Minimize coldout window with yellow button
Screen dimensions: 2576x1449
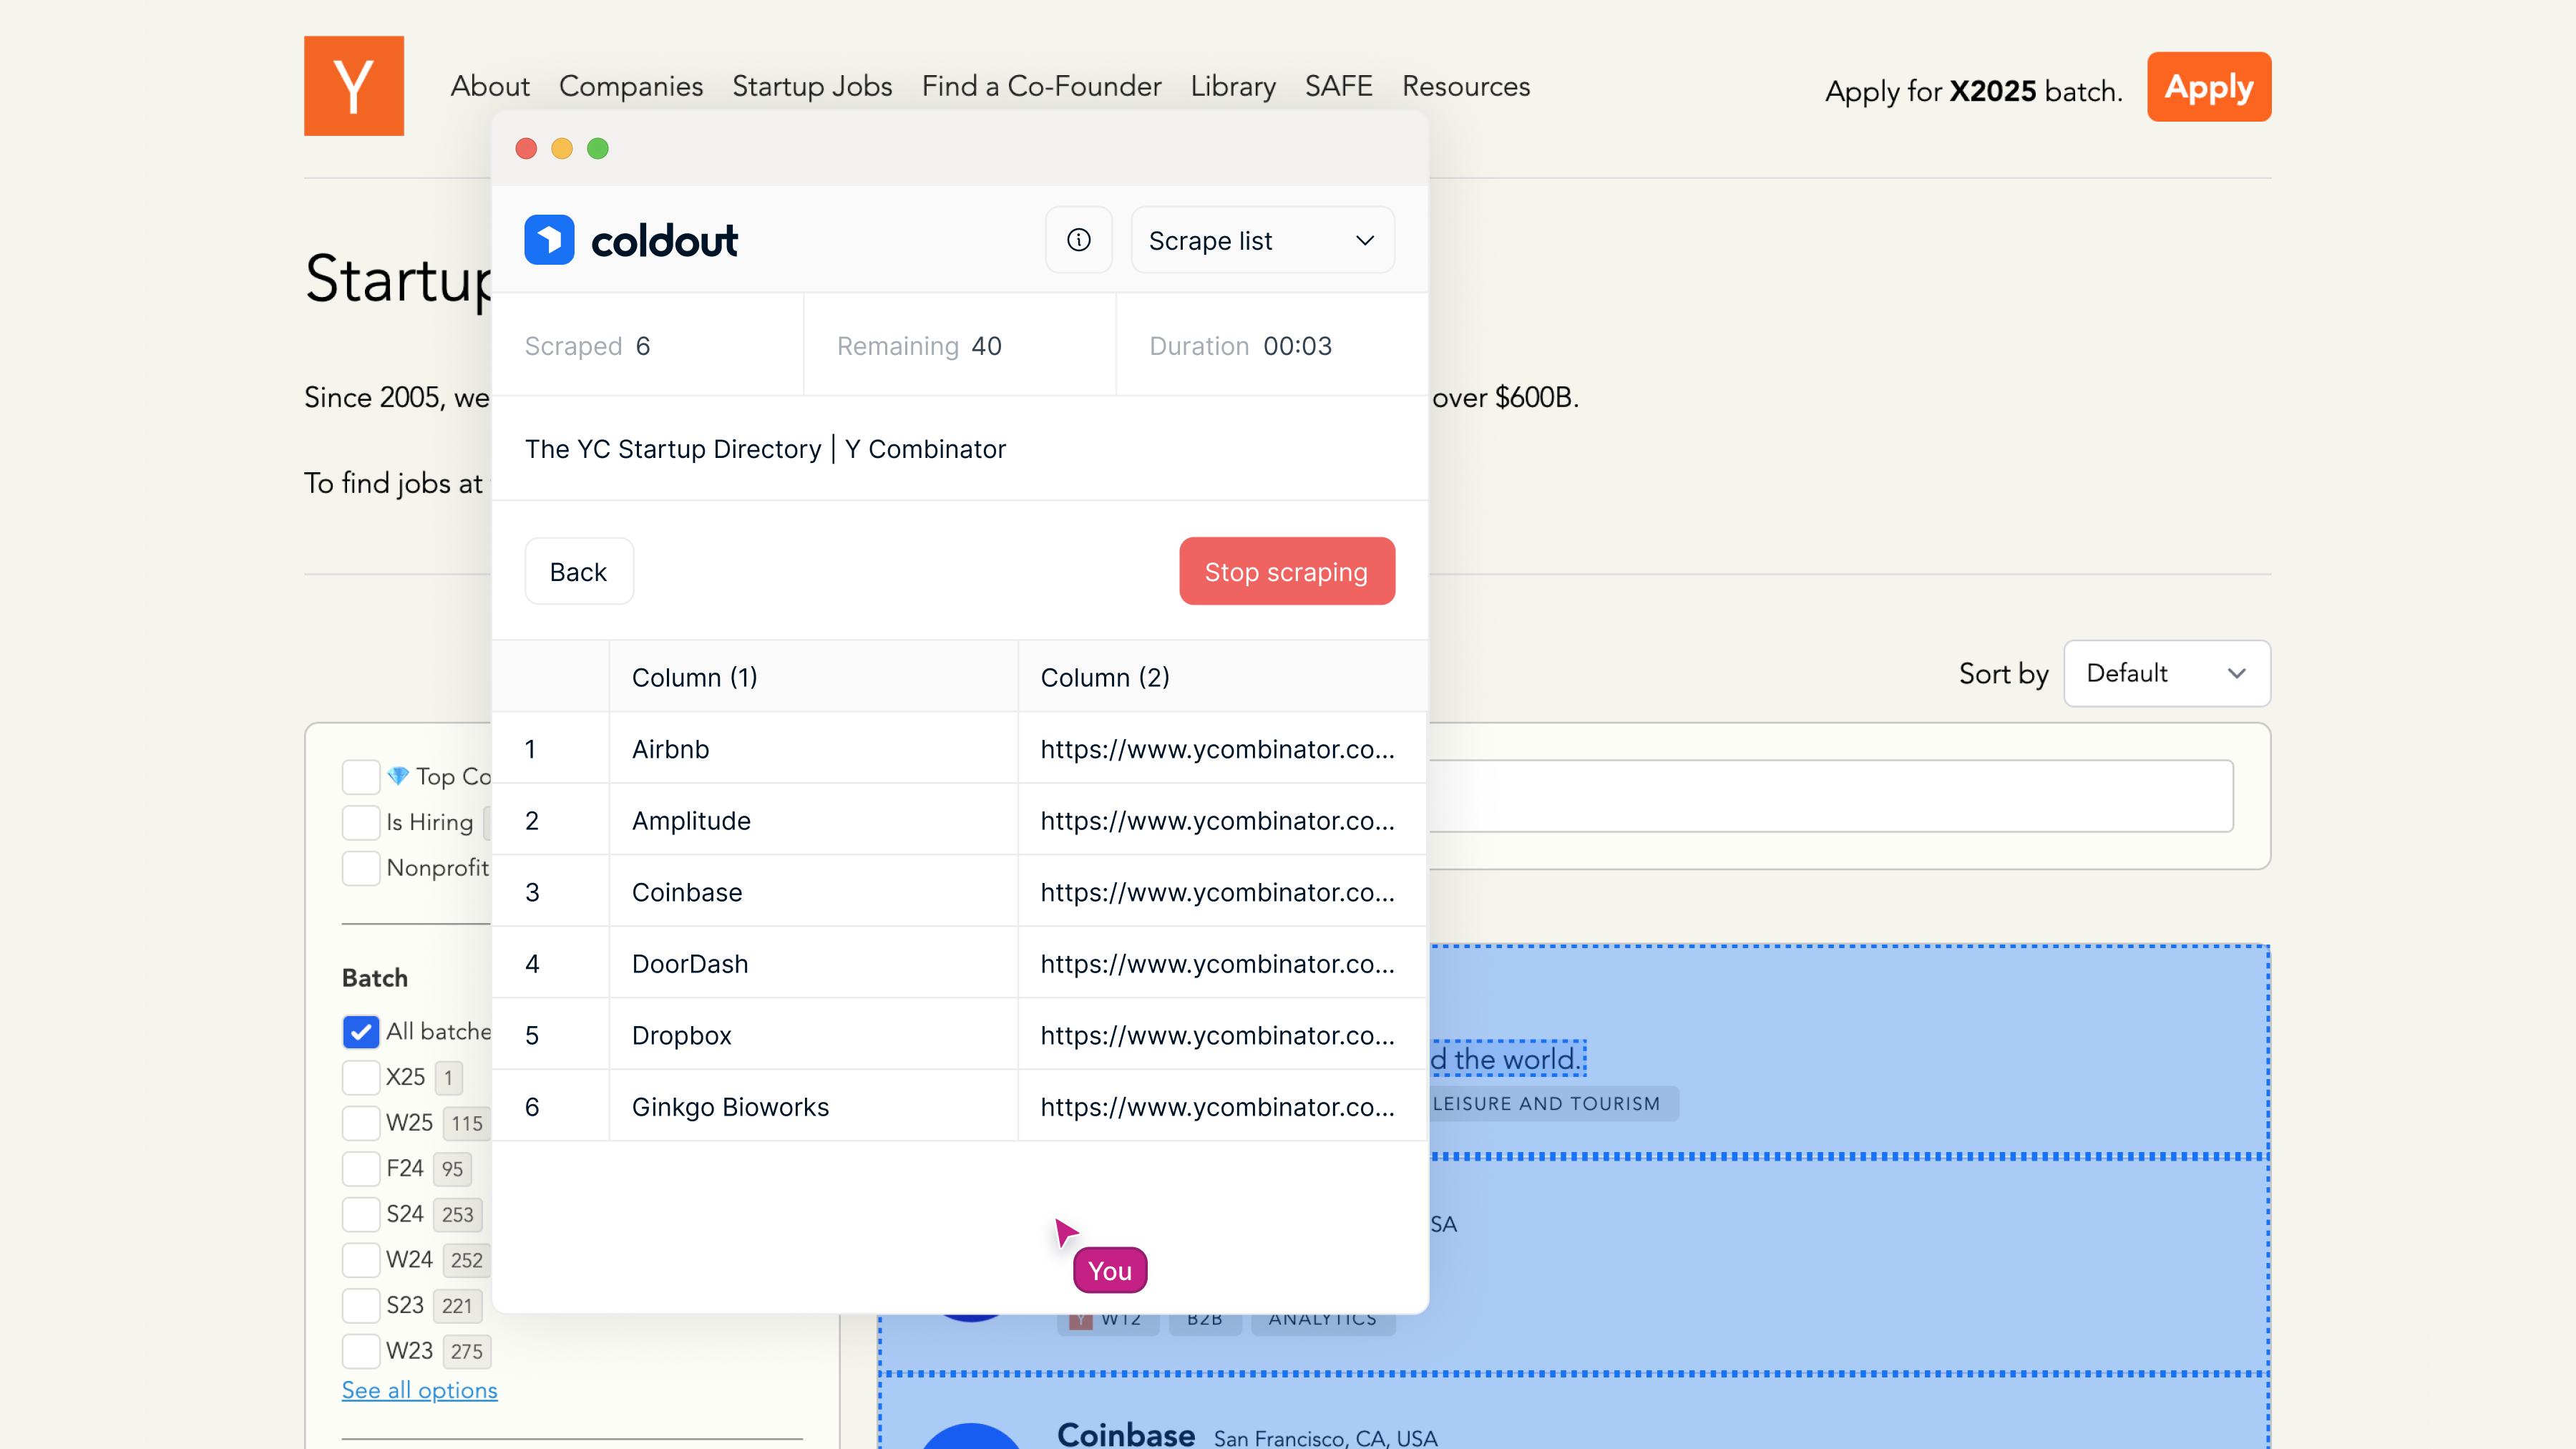pos(562,149)
